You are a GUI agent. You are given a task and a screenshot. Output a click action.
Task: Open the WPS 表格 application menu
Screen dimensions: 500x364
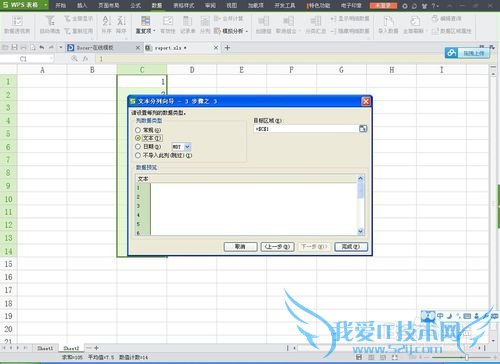24,5
